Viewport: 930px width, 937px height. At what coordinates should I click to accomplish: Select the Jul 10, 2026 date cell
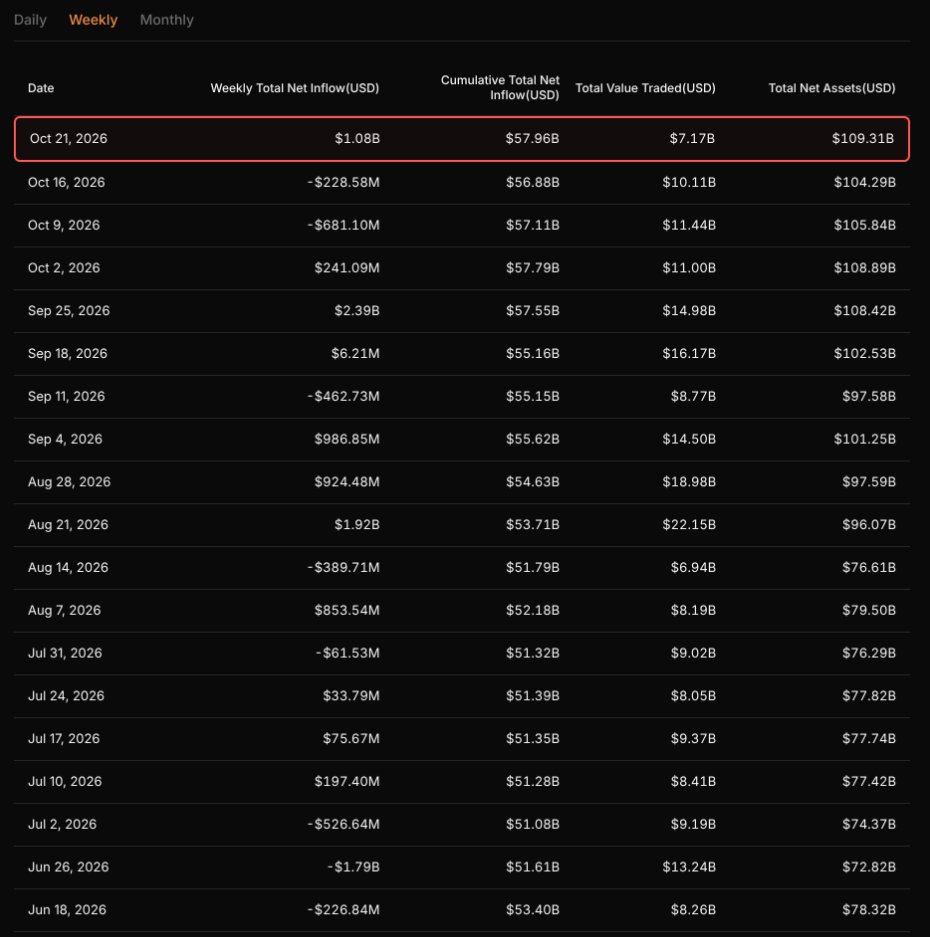(65, 782)
